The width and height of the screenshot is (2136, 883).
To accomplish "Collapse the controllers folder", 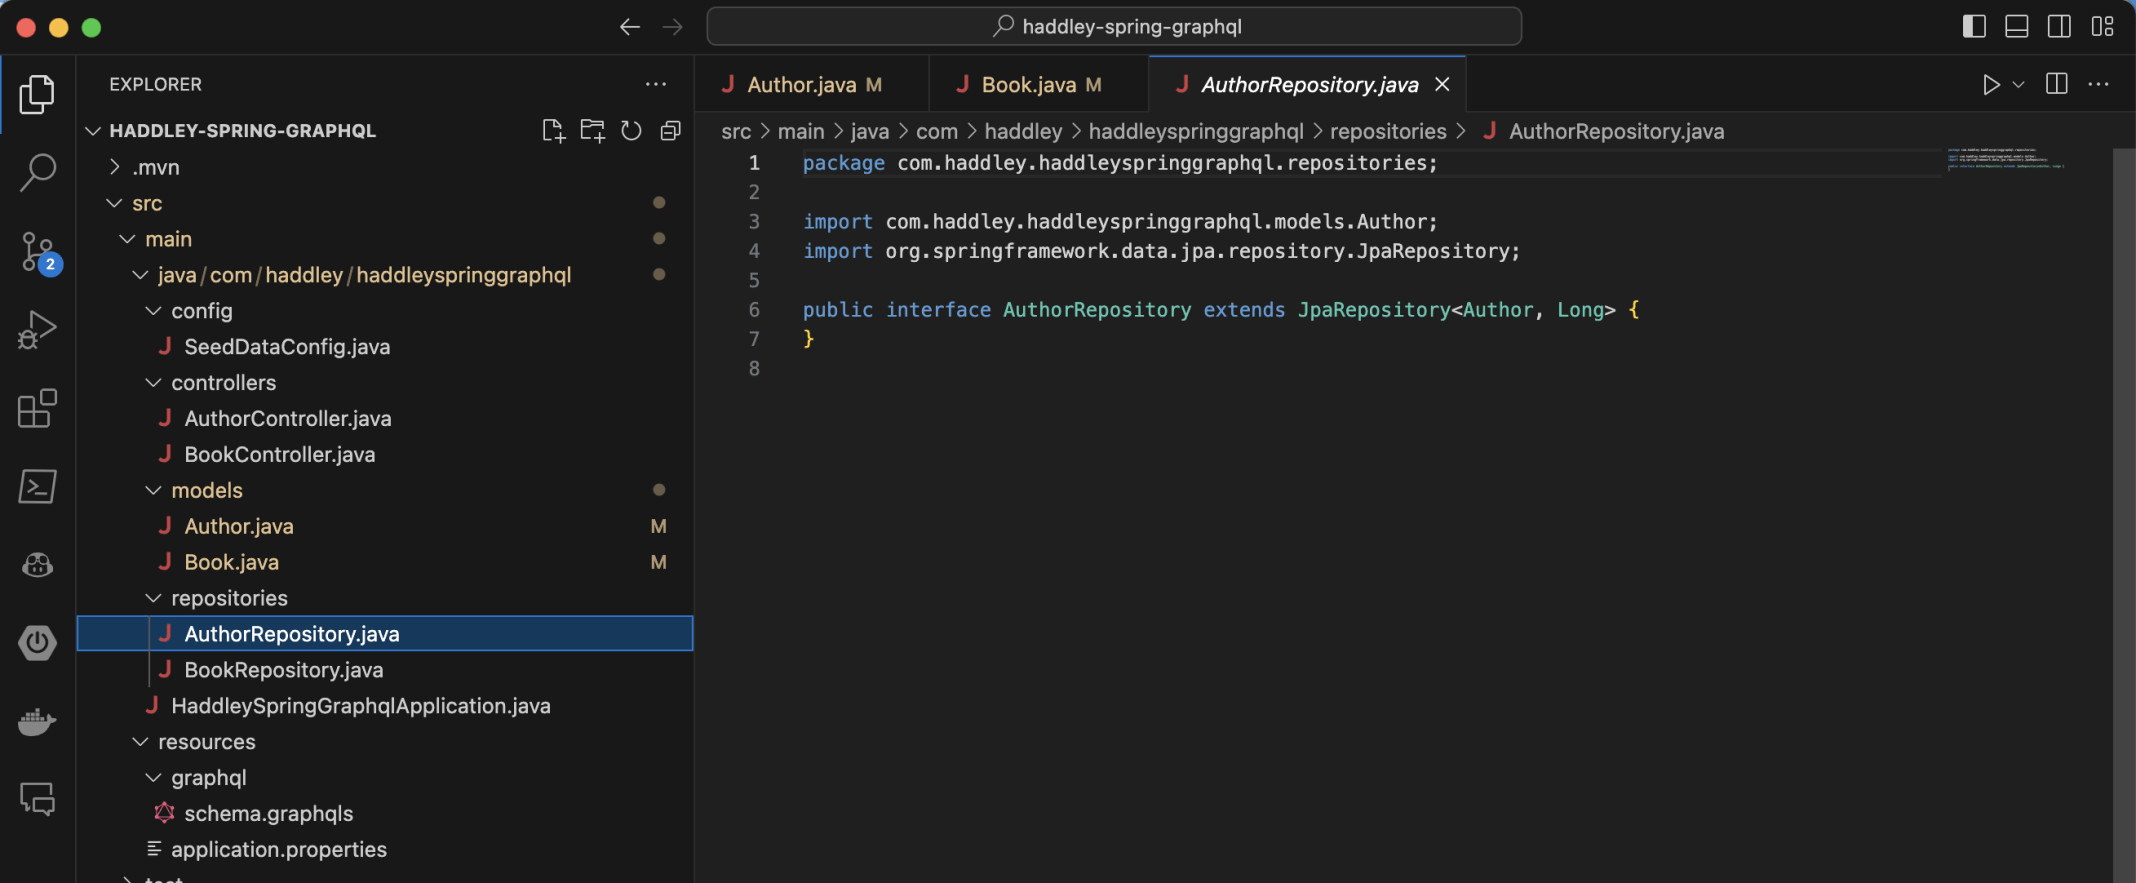I will 222,383.
